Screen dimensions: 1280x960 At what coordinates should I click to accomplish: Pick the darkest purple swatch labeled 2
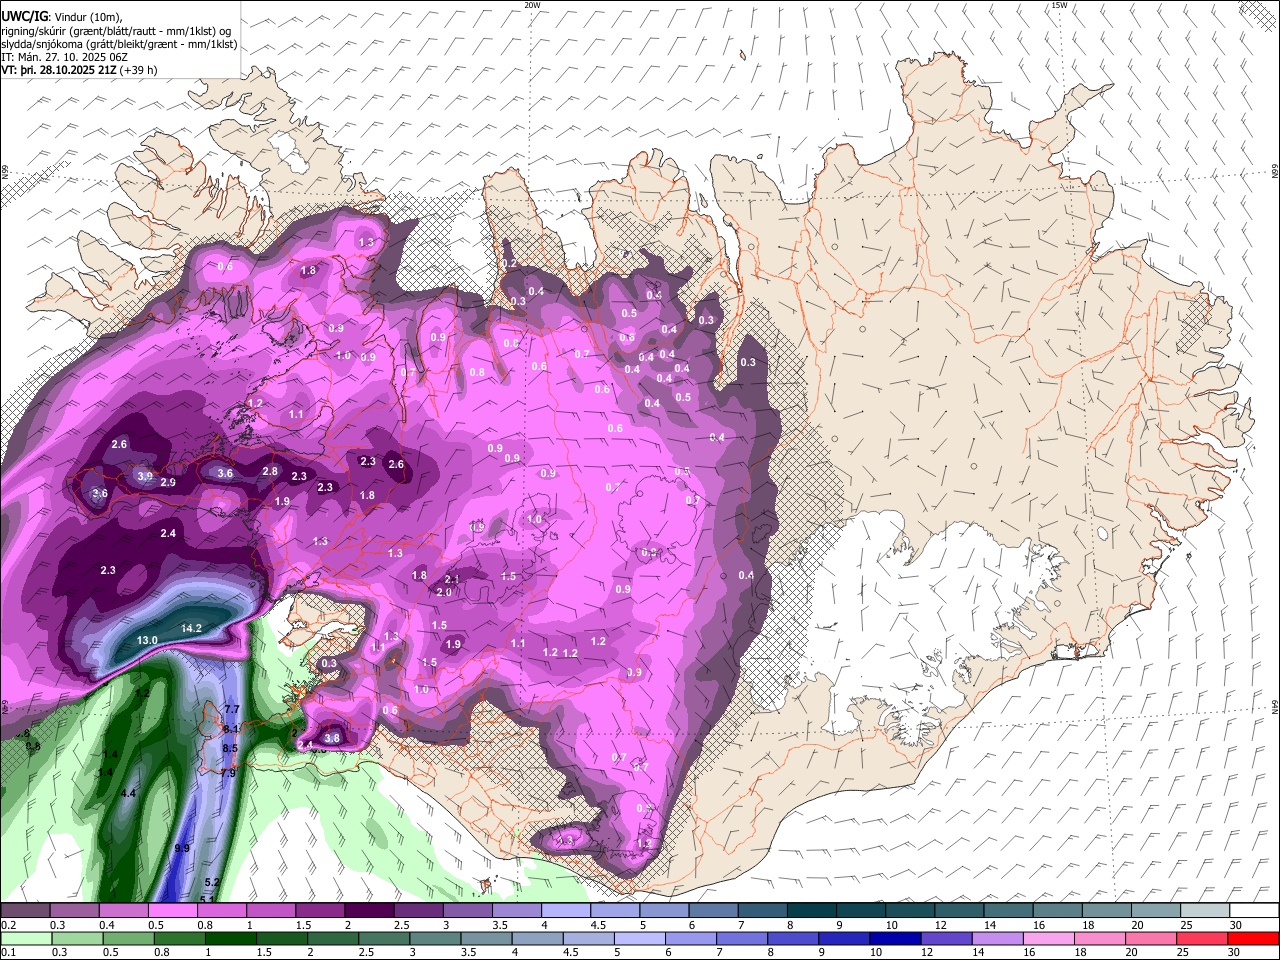pos(369,911)
